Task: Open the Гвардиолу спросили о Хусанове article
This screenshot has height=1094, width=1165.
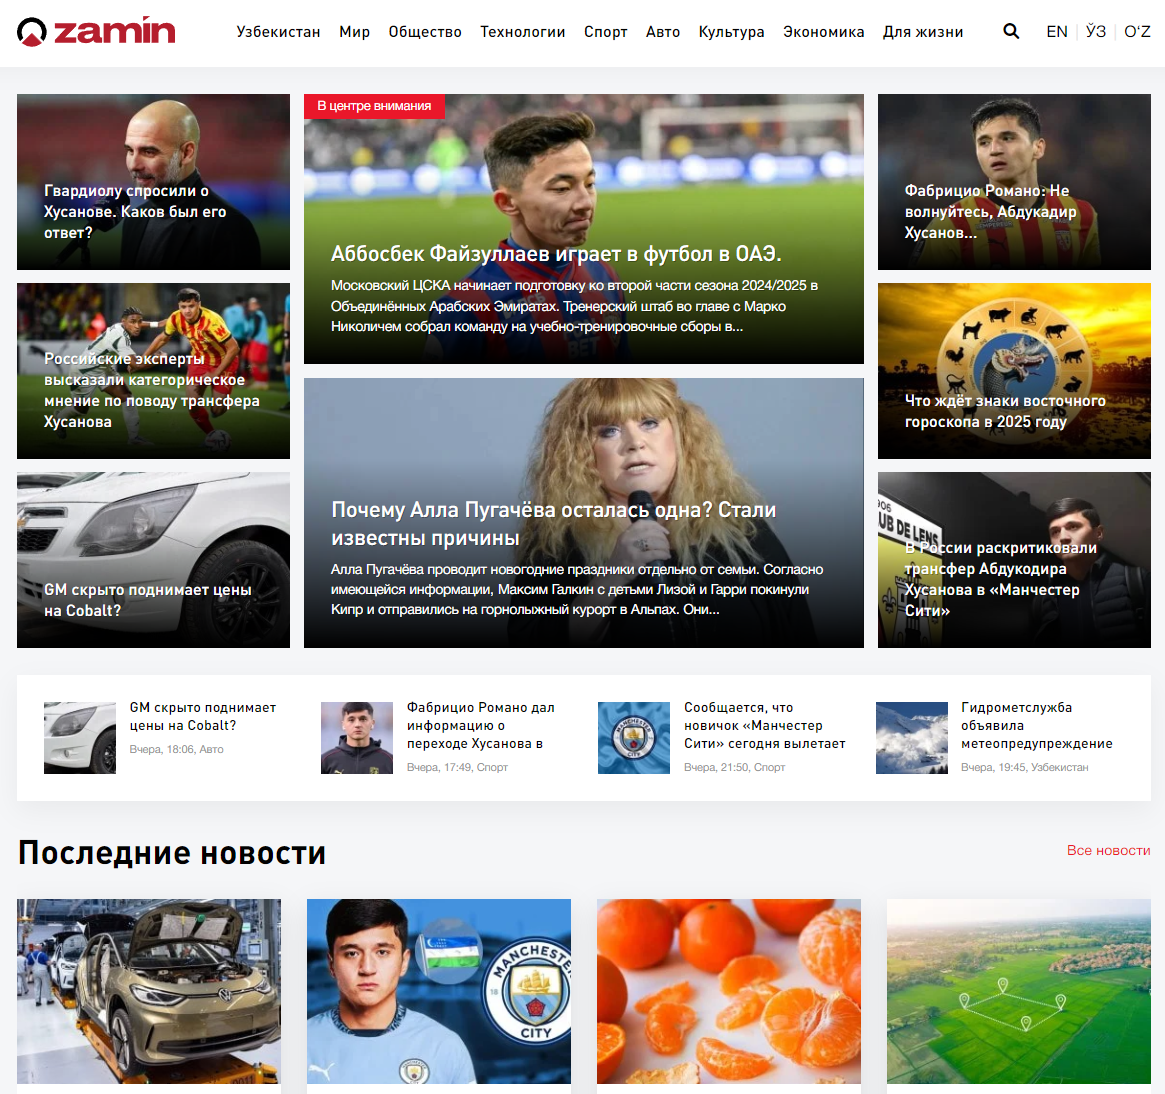Action: (153, 182)
